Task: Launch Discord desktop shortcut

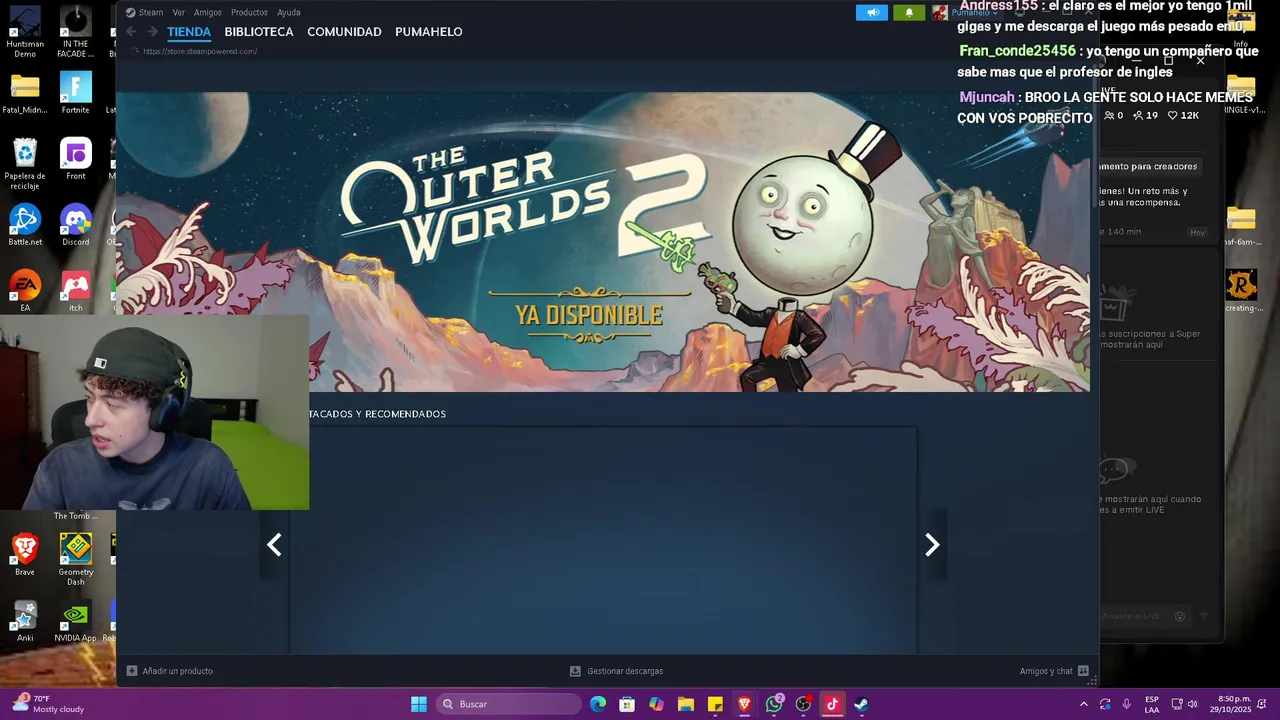Action: pos(75,226)
